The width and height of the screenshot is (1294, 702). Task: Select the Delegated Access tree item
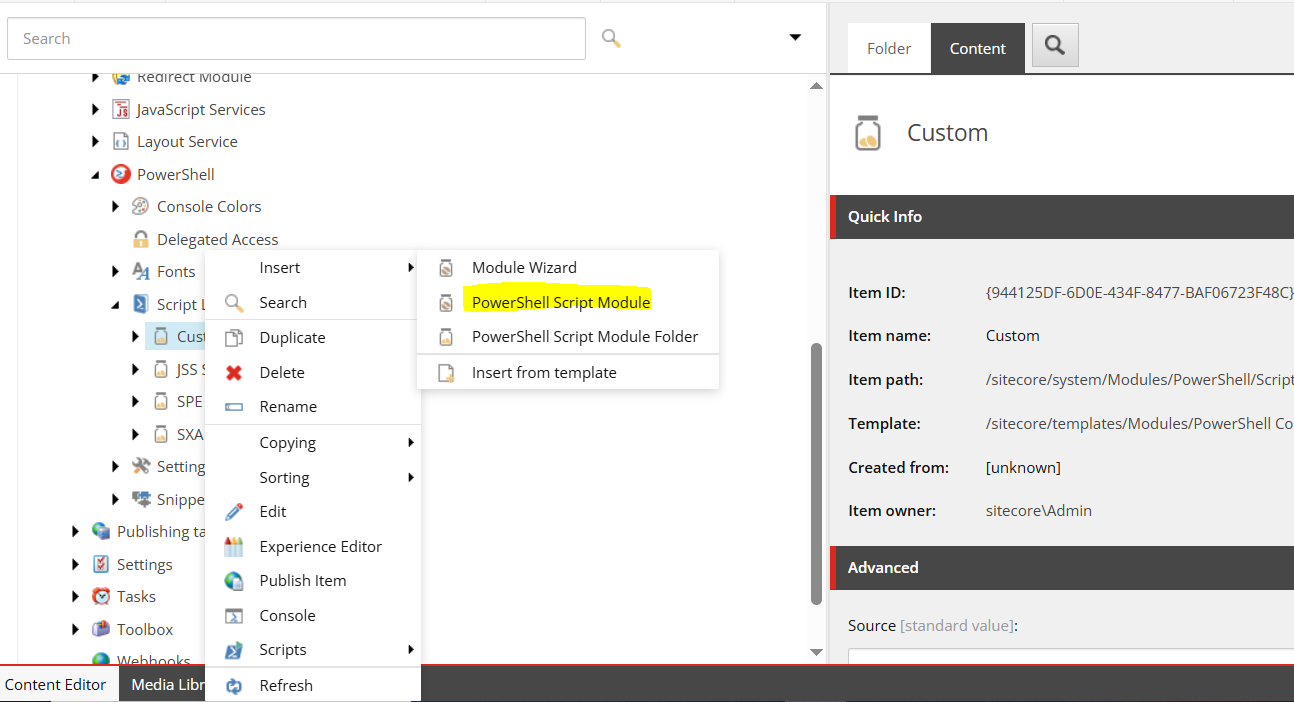217,239
